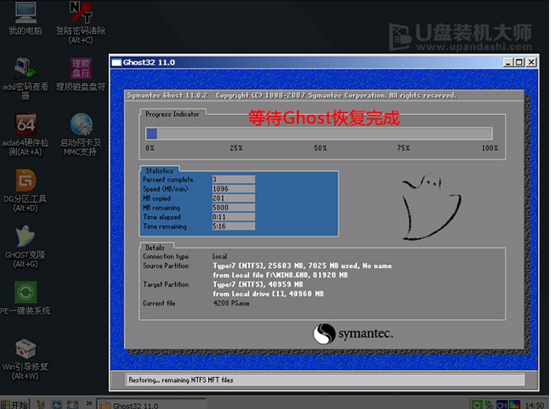
Task: Click the Ghost32 11.0 window title bar
Action: (x=306, y=63)
